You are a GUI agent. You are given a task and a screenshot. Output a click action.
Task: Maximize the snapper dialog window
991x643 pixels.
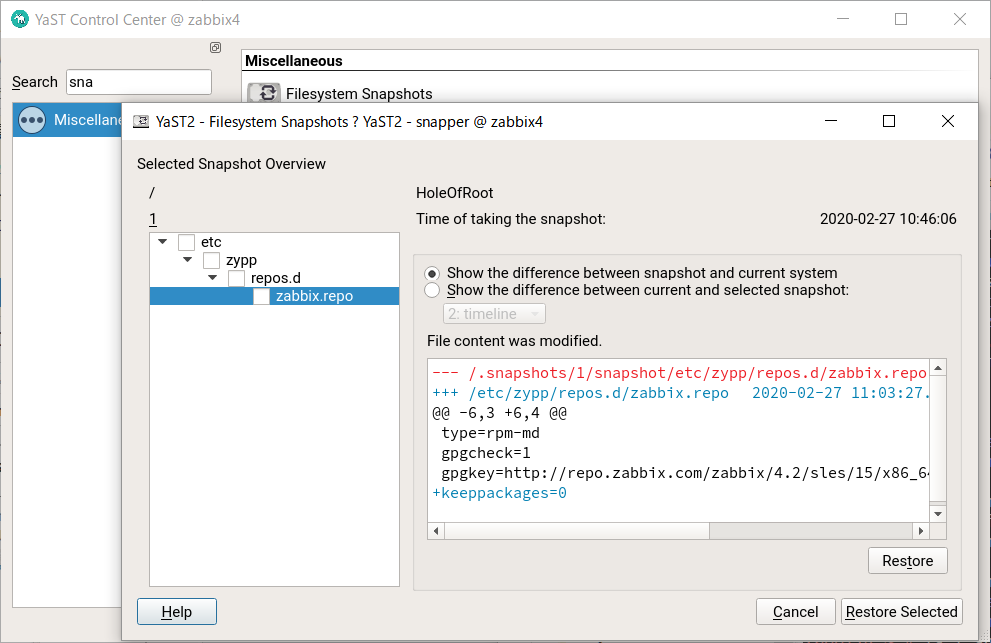click(x=889, y=121)
